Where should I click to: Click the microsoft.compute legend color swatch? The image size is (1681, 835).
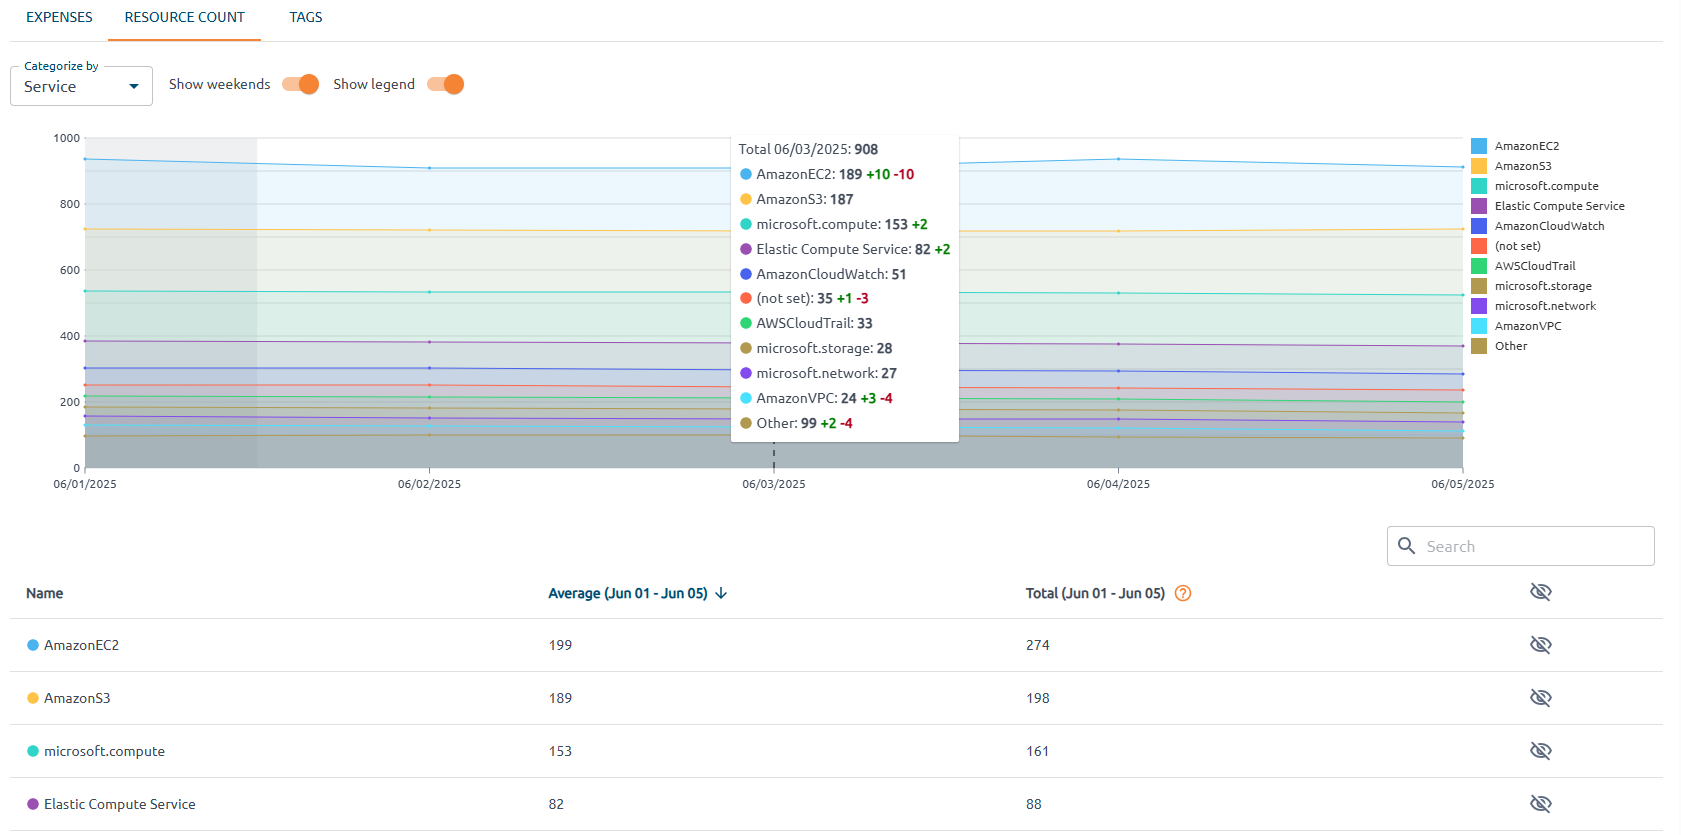pos(1479,186)
